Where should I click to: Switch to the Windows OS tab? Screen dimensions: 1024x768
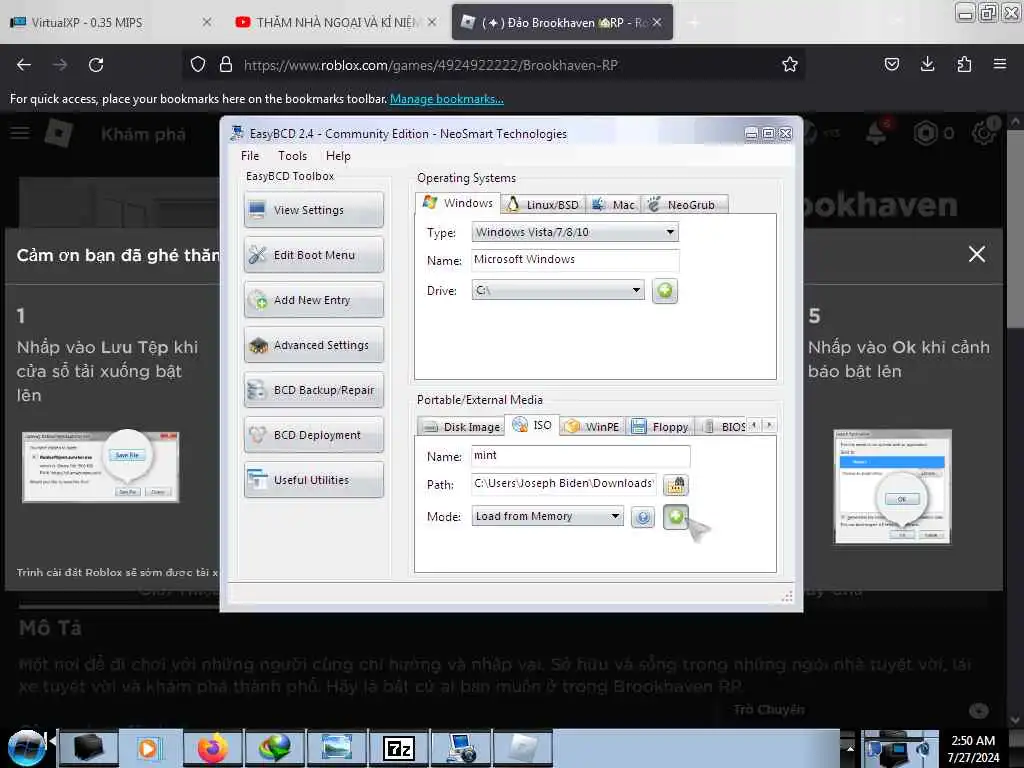point(458,203)
